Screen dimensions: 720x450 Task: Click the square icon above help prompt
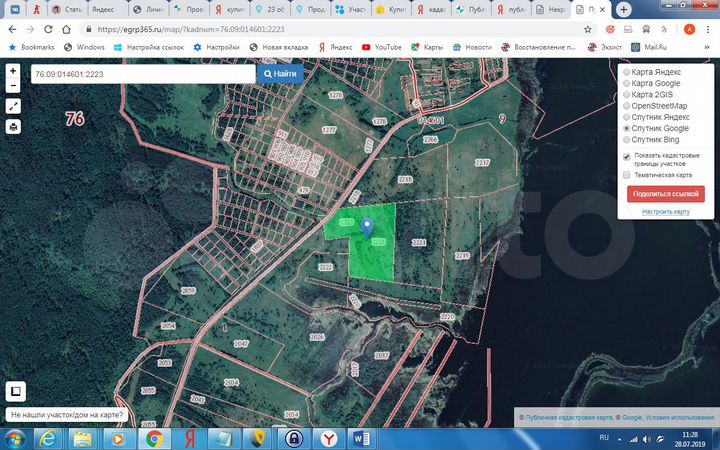[15, 391]
